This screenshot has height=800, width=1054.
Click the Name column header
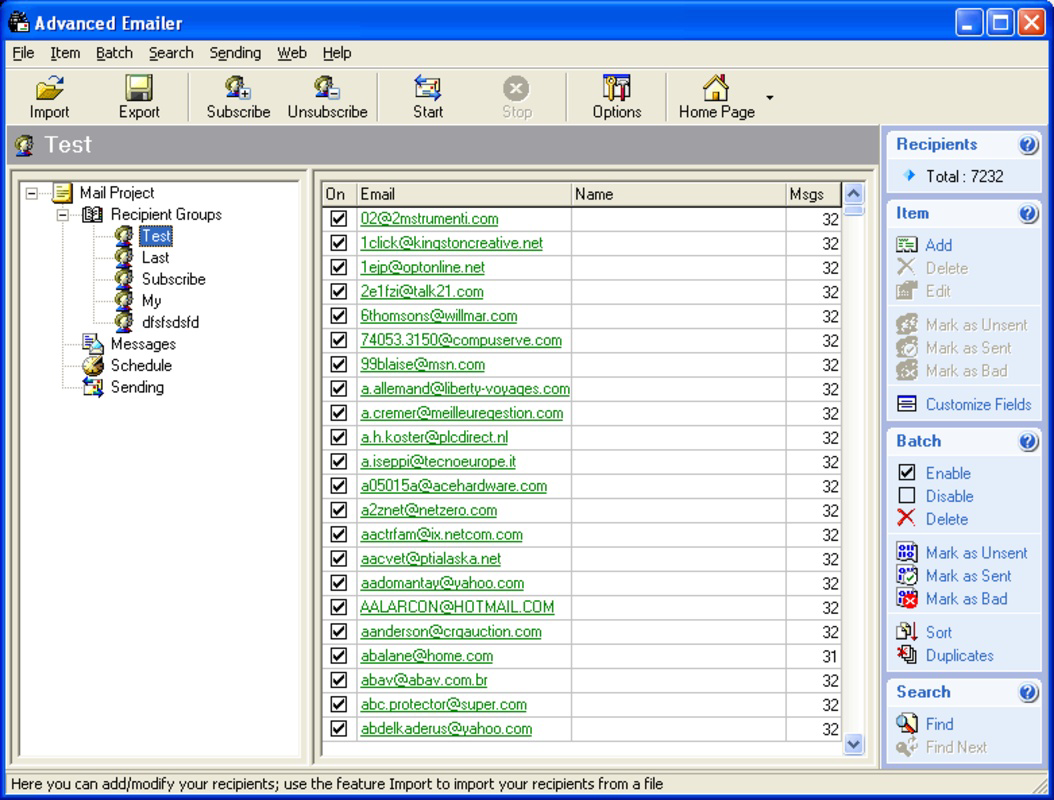[678, 194]
